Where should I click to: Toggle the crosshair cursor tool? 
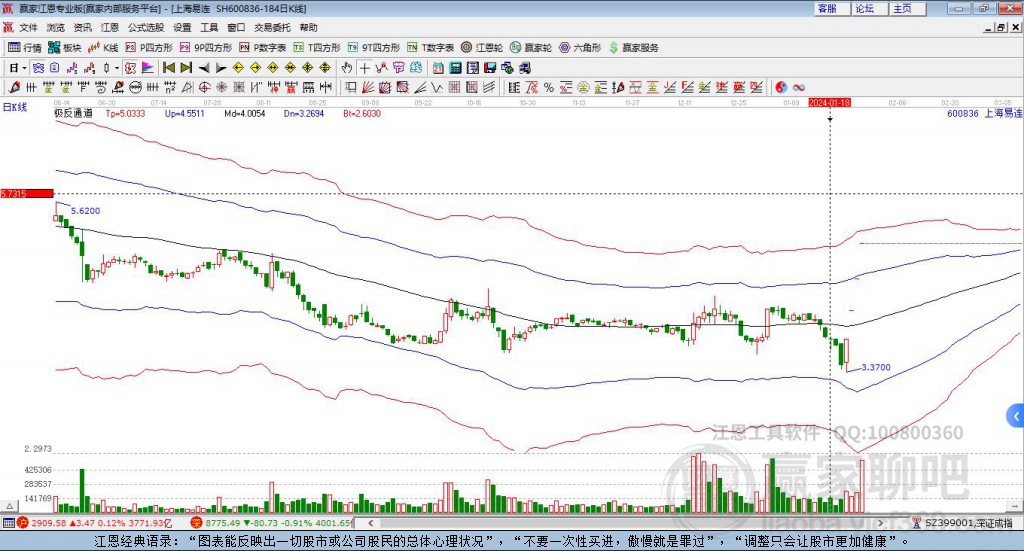click(365, 68)
